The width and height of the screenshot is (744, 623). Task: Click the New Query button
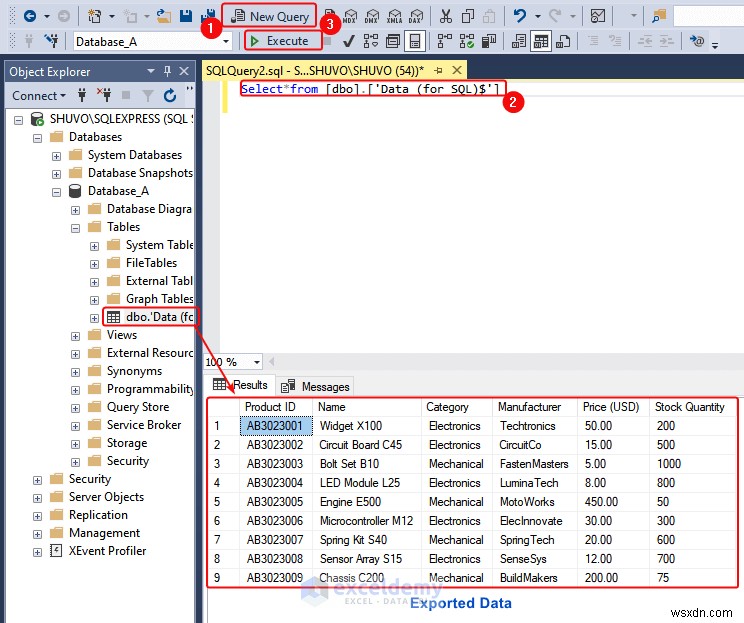(x=270, y=17)
